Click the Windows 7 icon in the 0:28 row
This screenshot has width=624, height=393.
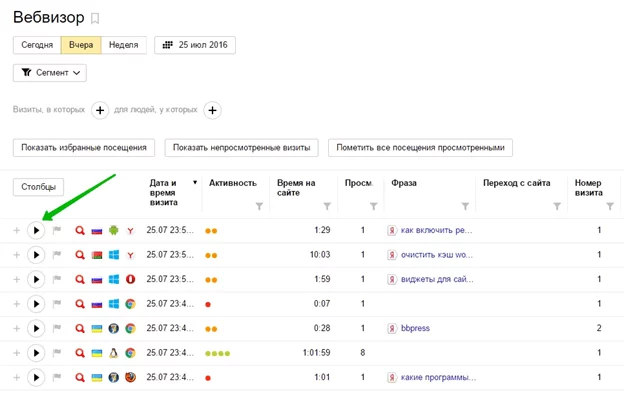click(113, 329)
